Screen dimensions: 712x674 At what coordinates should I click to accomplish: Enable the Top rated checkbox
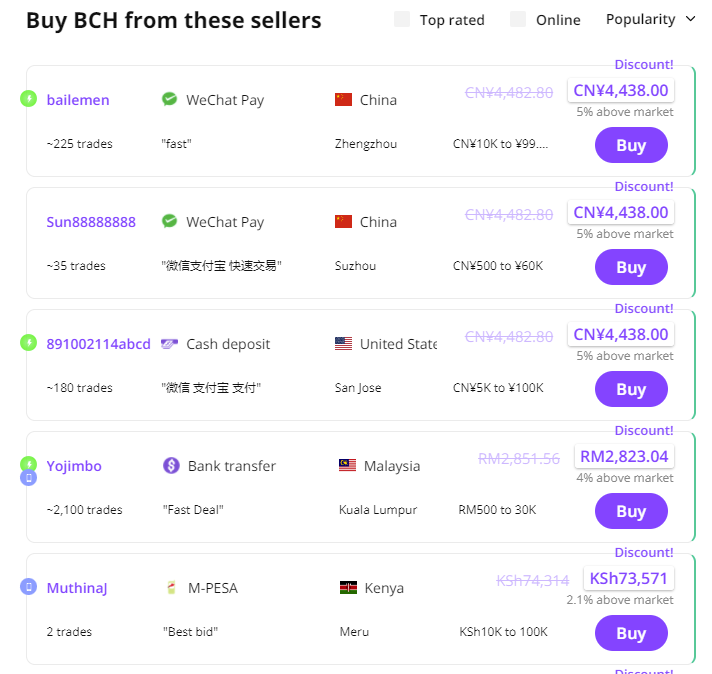pos(402,20)
